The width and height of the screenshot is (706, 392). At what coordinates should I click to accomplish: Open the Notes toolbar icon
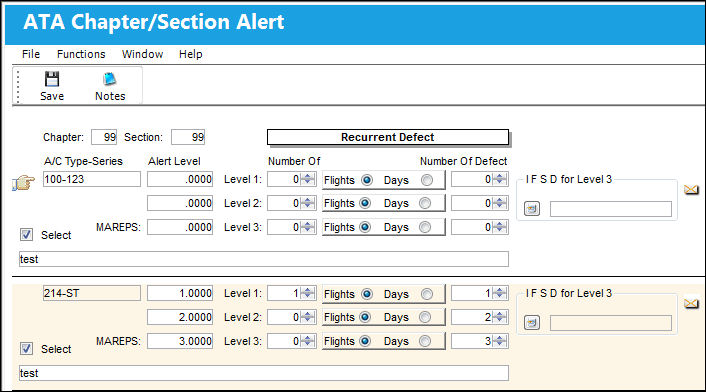(109, 79)
